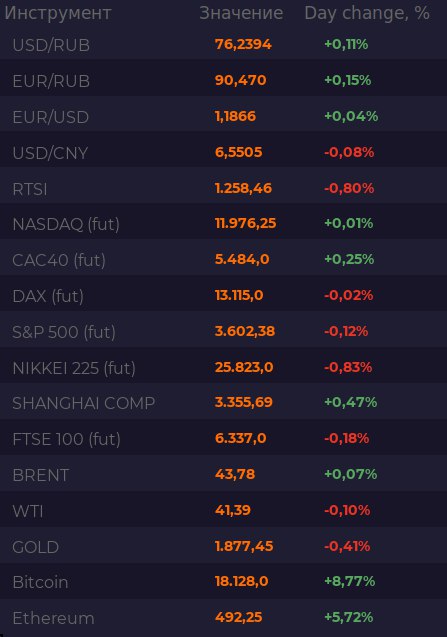
Task: Sort by the Day change, % column header
Action: (367, 13)
